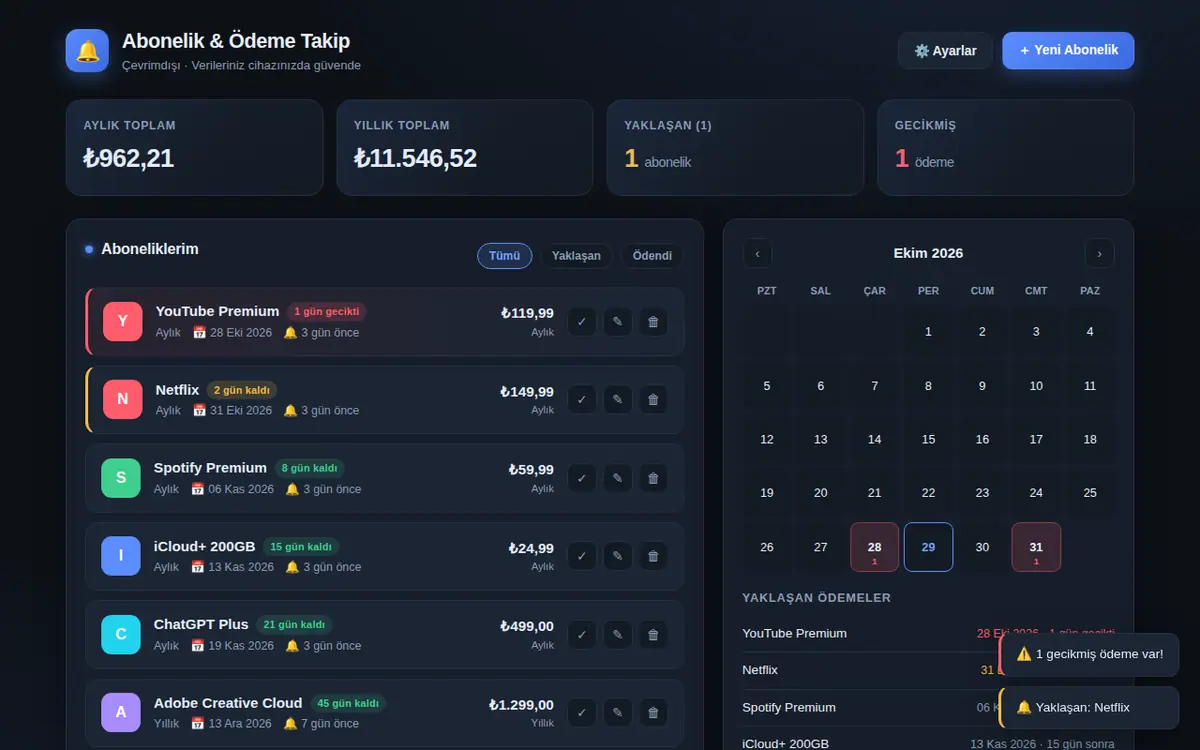This screenshot has height=750, width=1200.
Task: Click the YouTube Premium letter avatar
Action: tap(123, 321)
